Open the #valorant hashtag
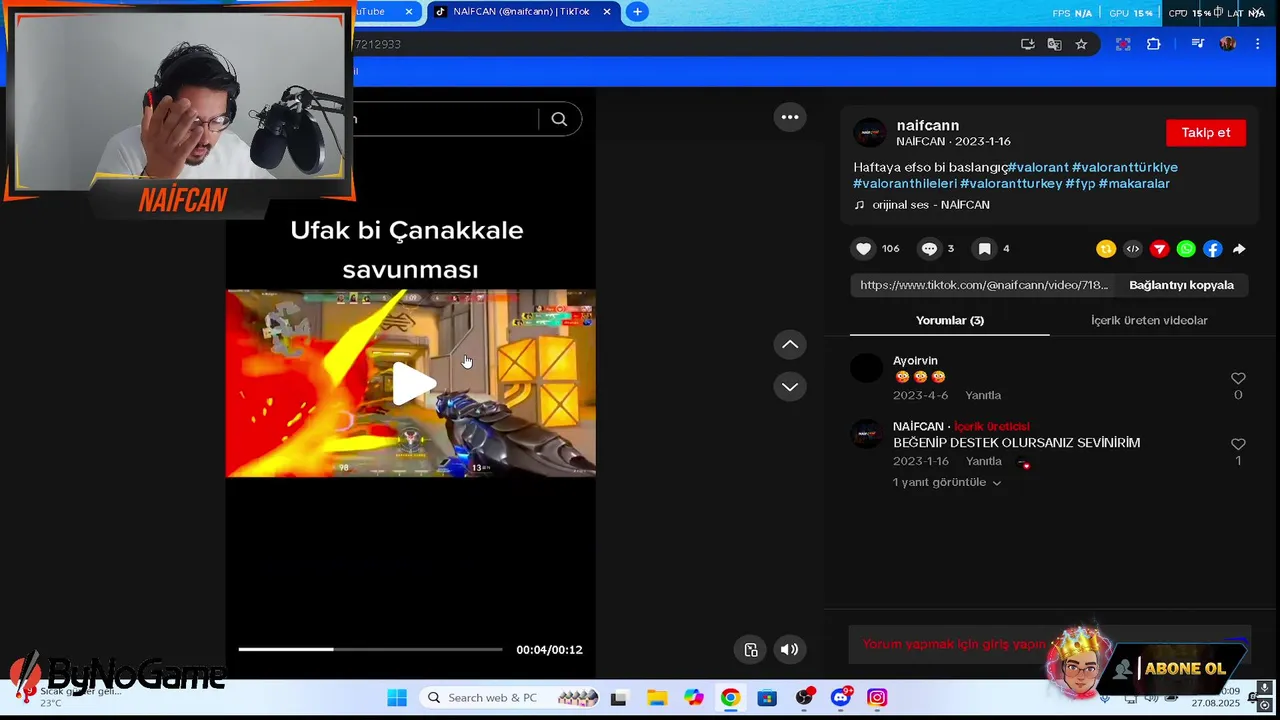Viewport: 1280px width, 720px height. point(1037,167)
